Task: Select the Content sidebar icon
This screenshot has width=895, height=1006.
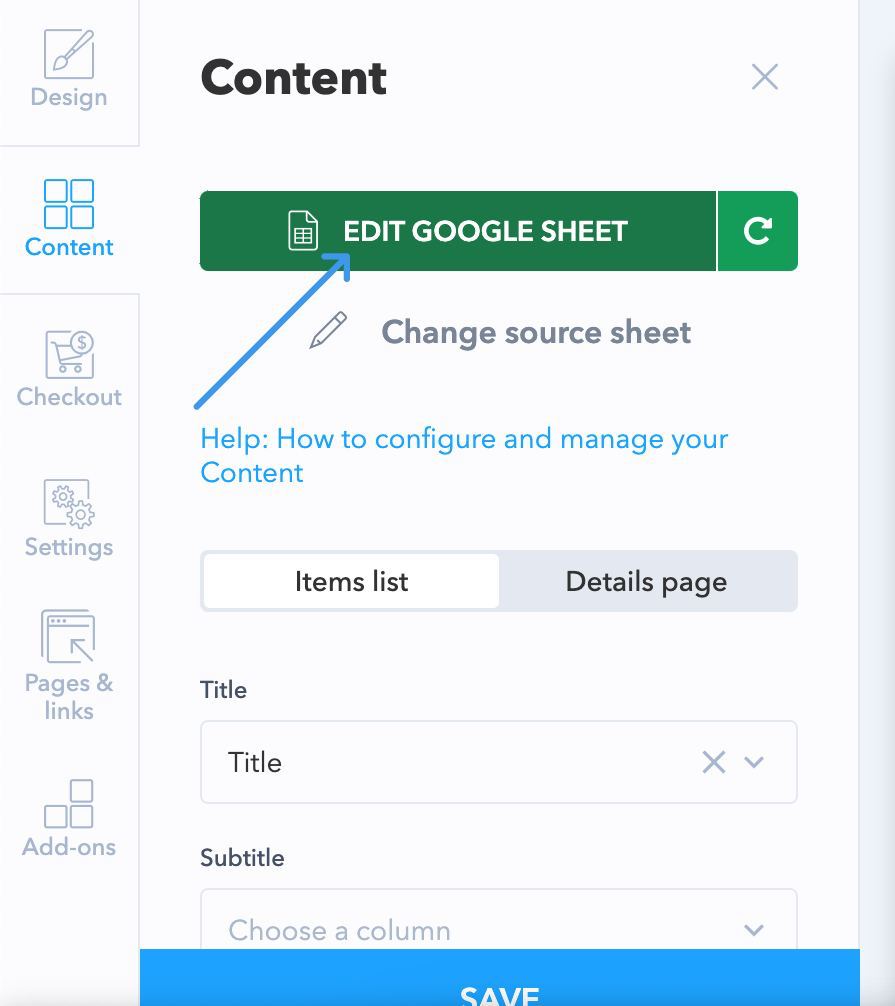Action: pyautogui.click(x=69, y=204)
